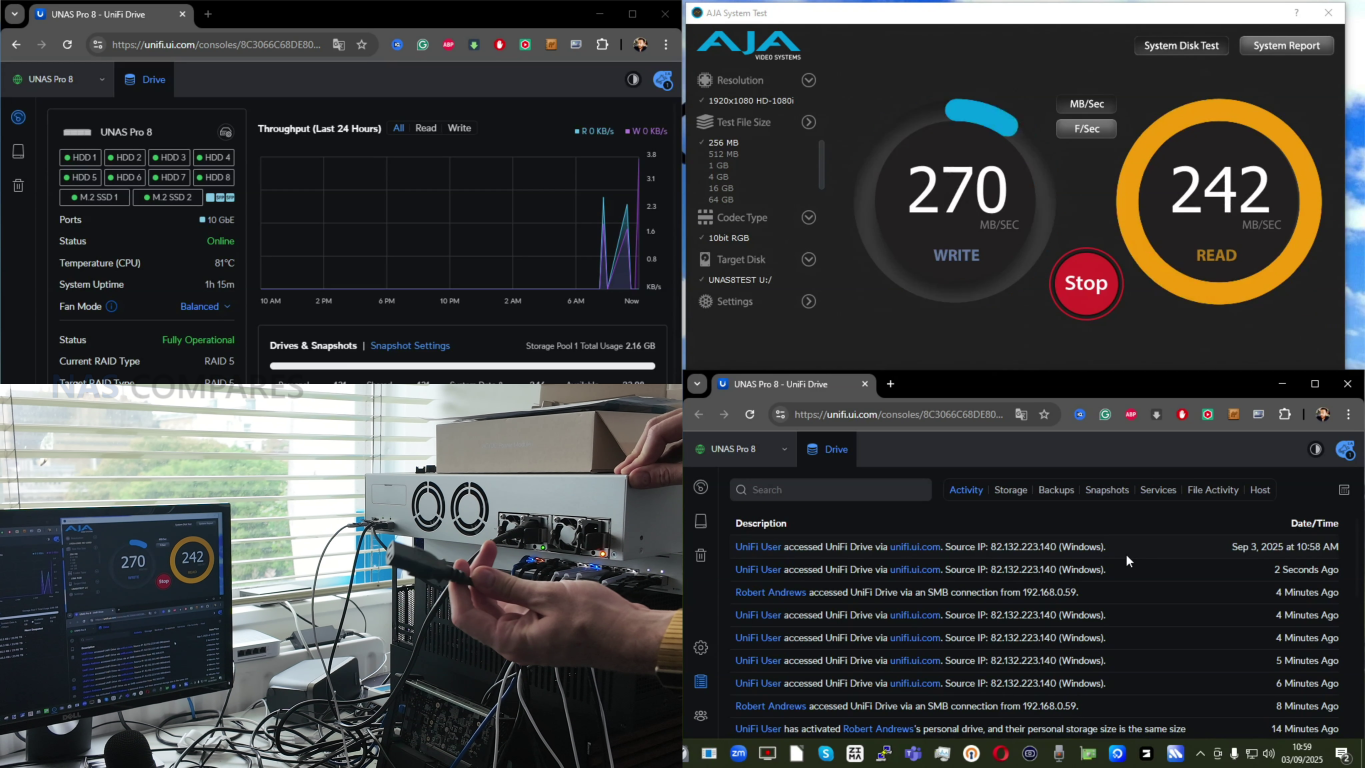
Task: Click the AJA System Report button
Action: coord(1286,45)
